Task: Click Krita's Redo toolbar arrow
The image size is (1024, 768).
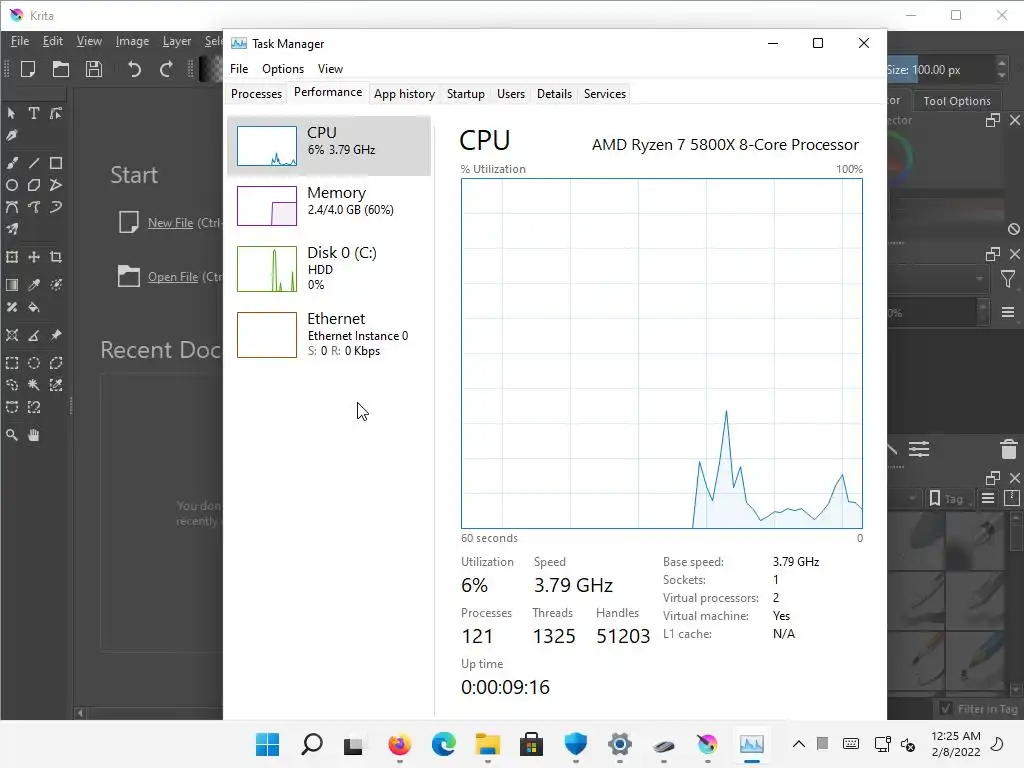Action: click(167, 69)
